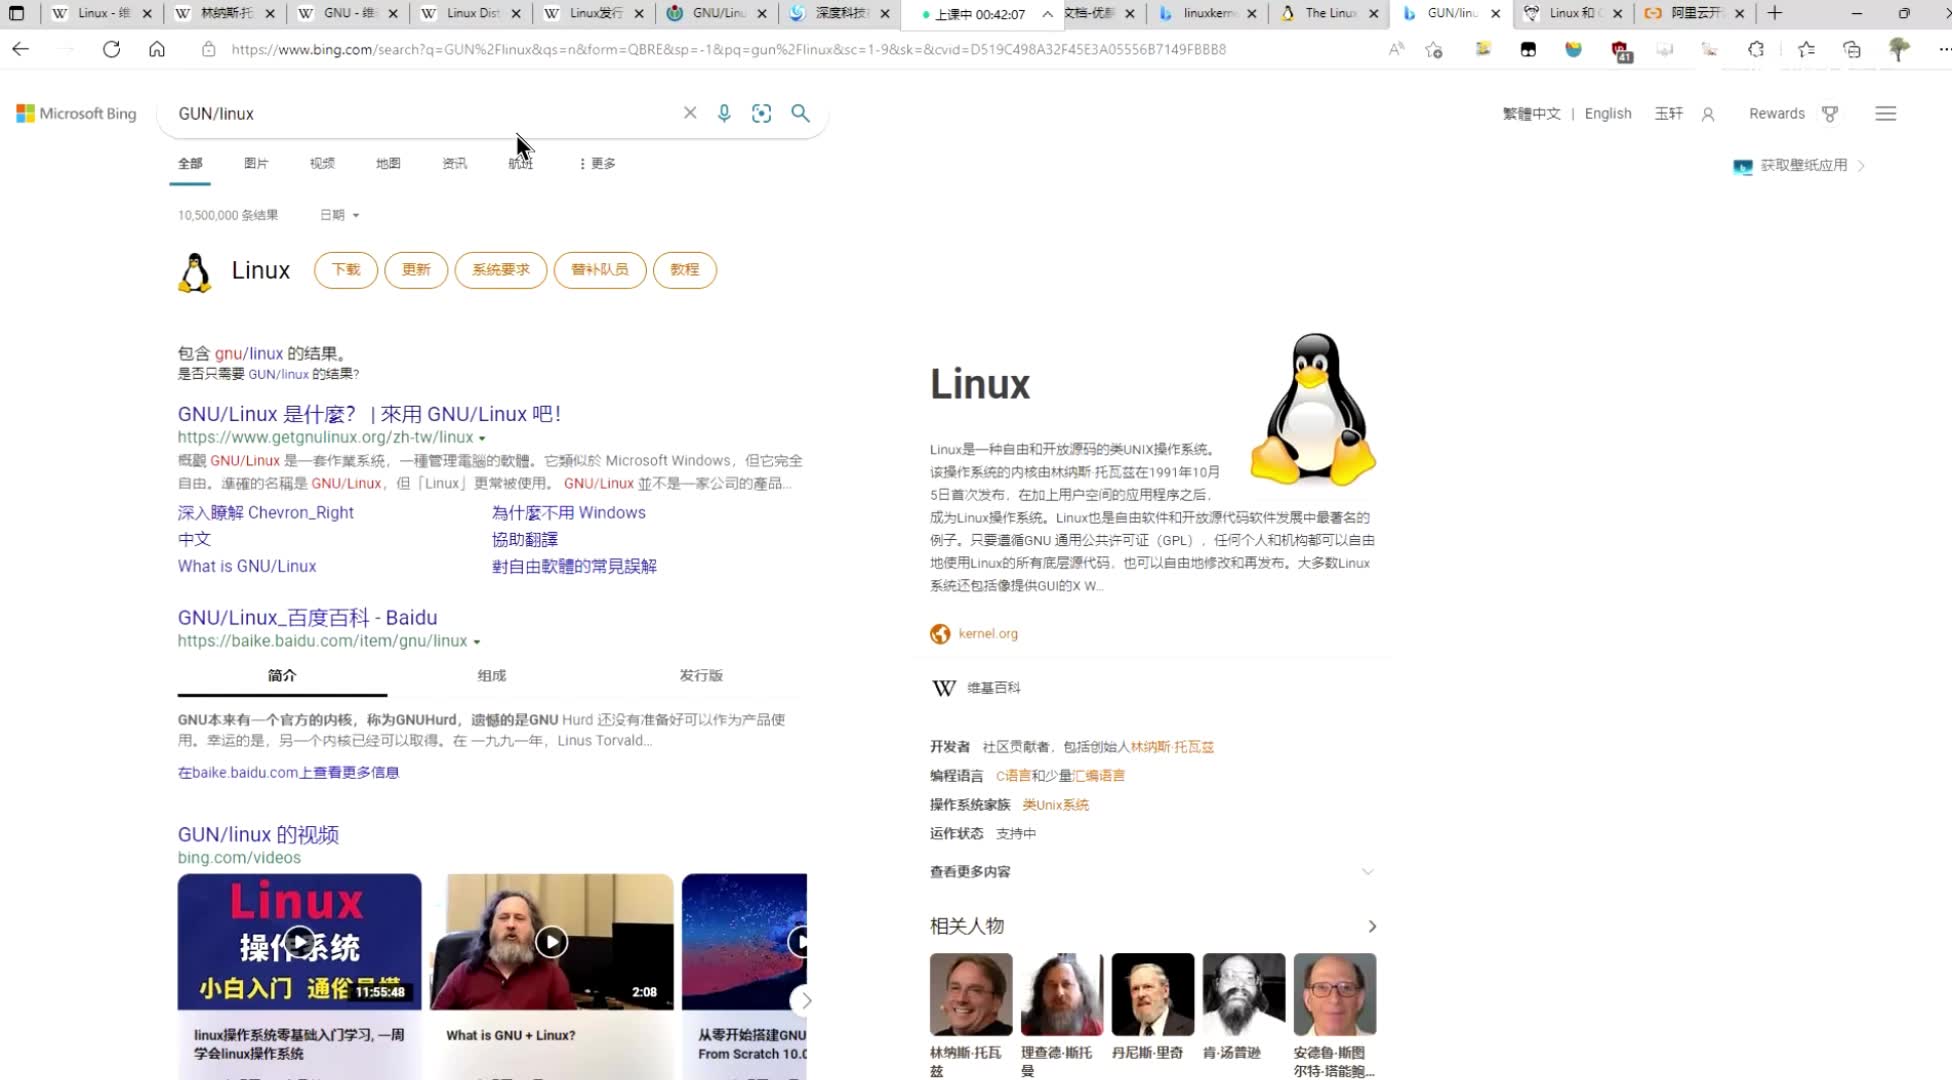The image size is (1952, 1080).
Task: Open the browser home page
Action: click(x=157, y=49)
